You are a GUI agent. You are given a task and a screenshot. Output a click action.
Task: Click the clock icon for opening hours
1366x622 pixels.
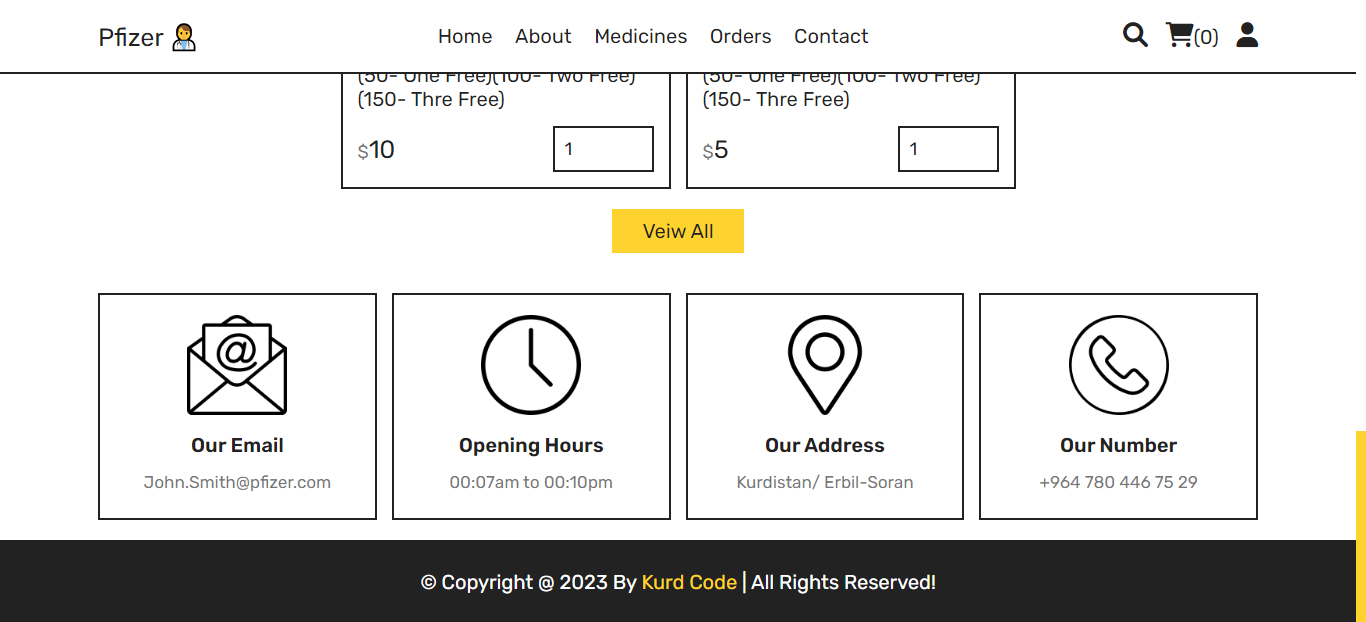pyautogui.click(x=531, y=365)
